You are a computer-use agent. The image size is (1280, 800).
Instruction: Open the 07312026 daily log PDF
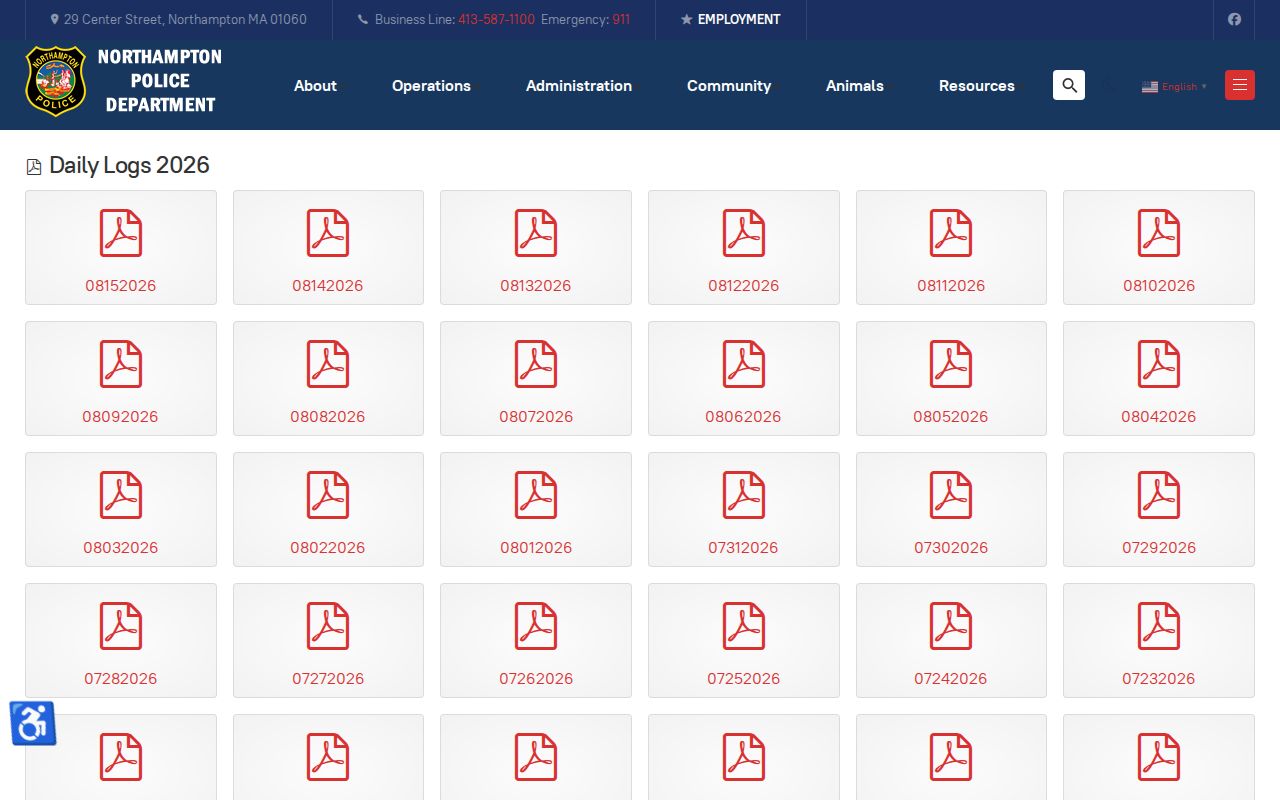(744, 509)
